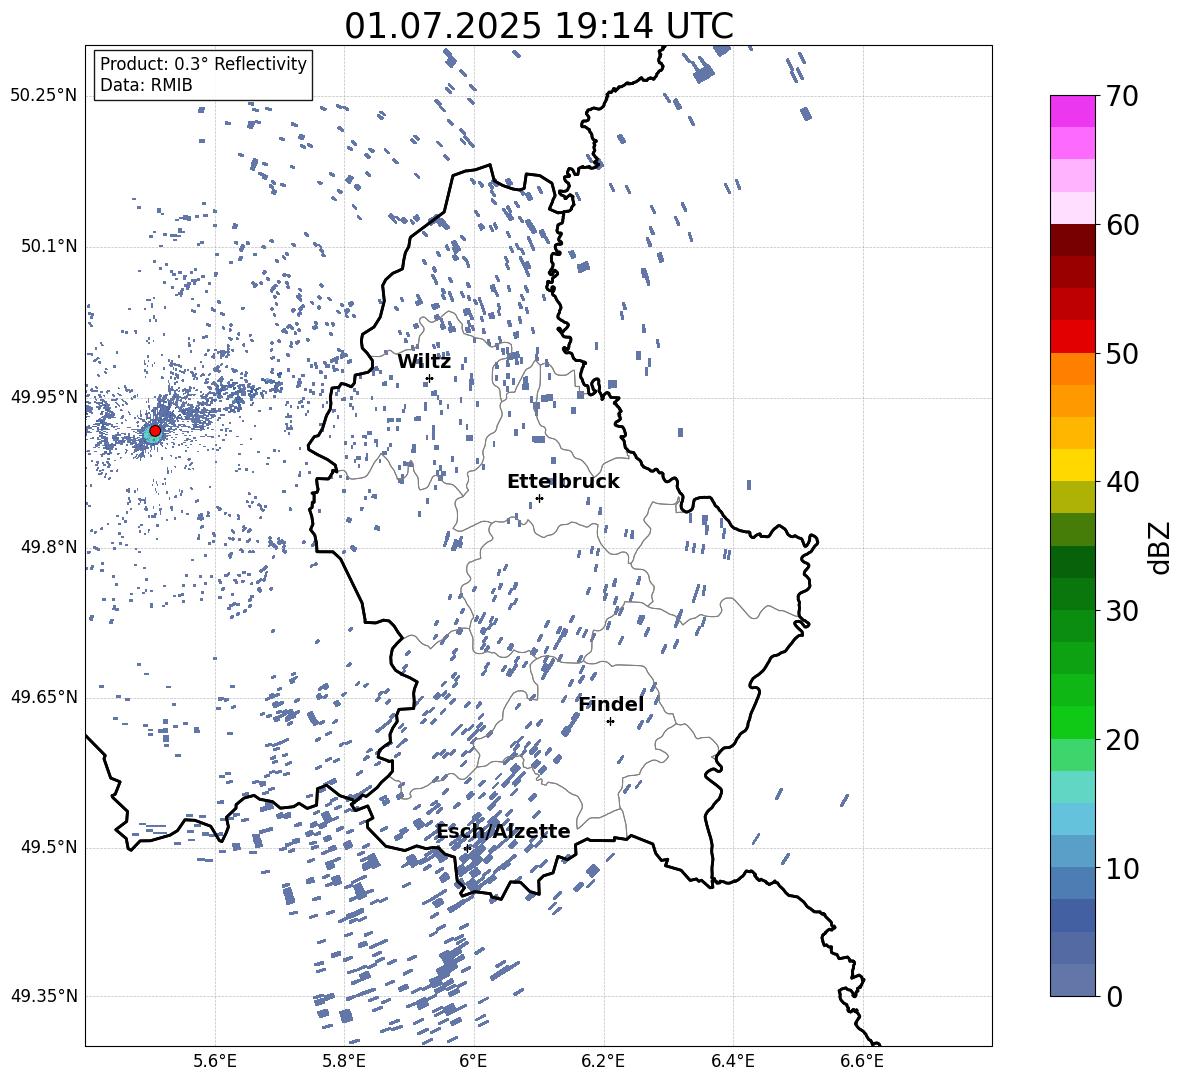Click the 49.95°N latitude label
The width and height of the screenshot is (1184, 1081).
coord(44,397)
